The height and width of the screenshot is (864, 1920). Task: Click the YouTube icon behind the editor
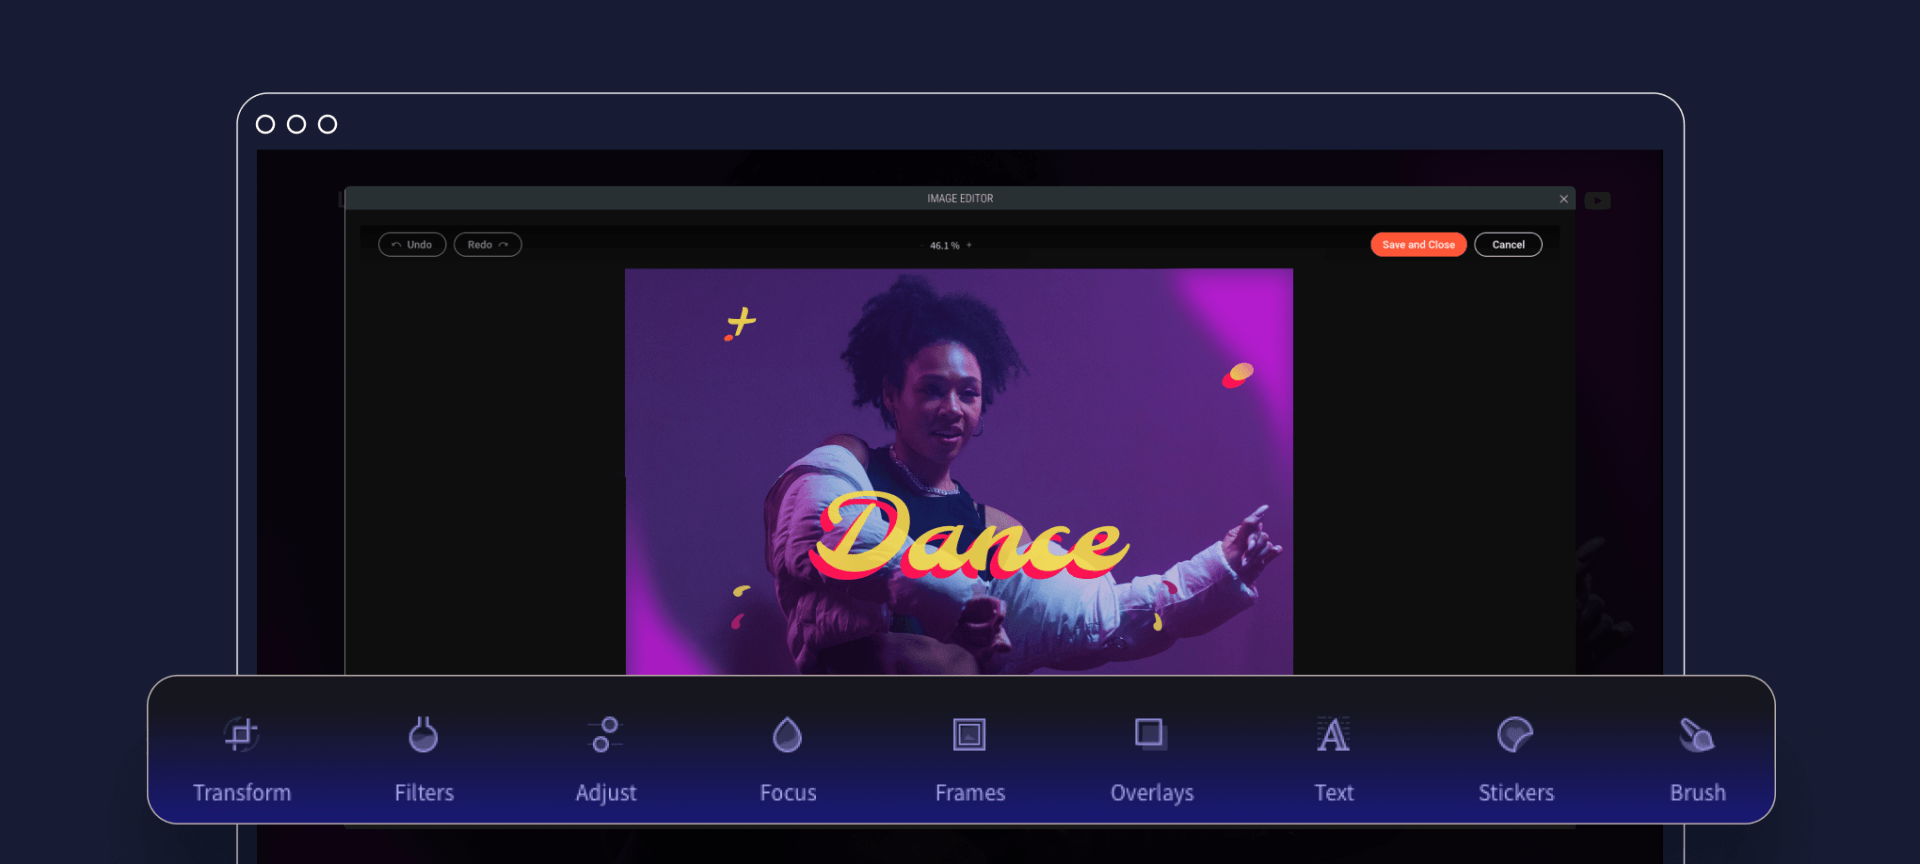click(1597, 201)
